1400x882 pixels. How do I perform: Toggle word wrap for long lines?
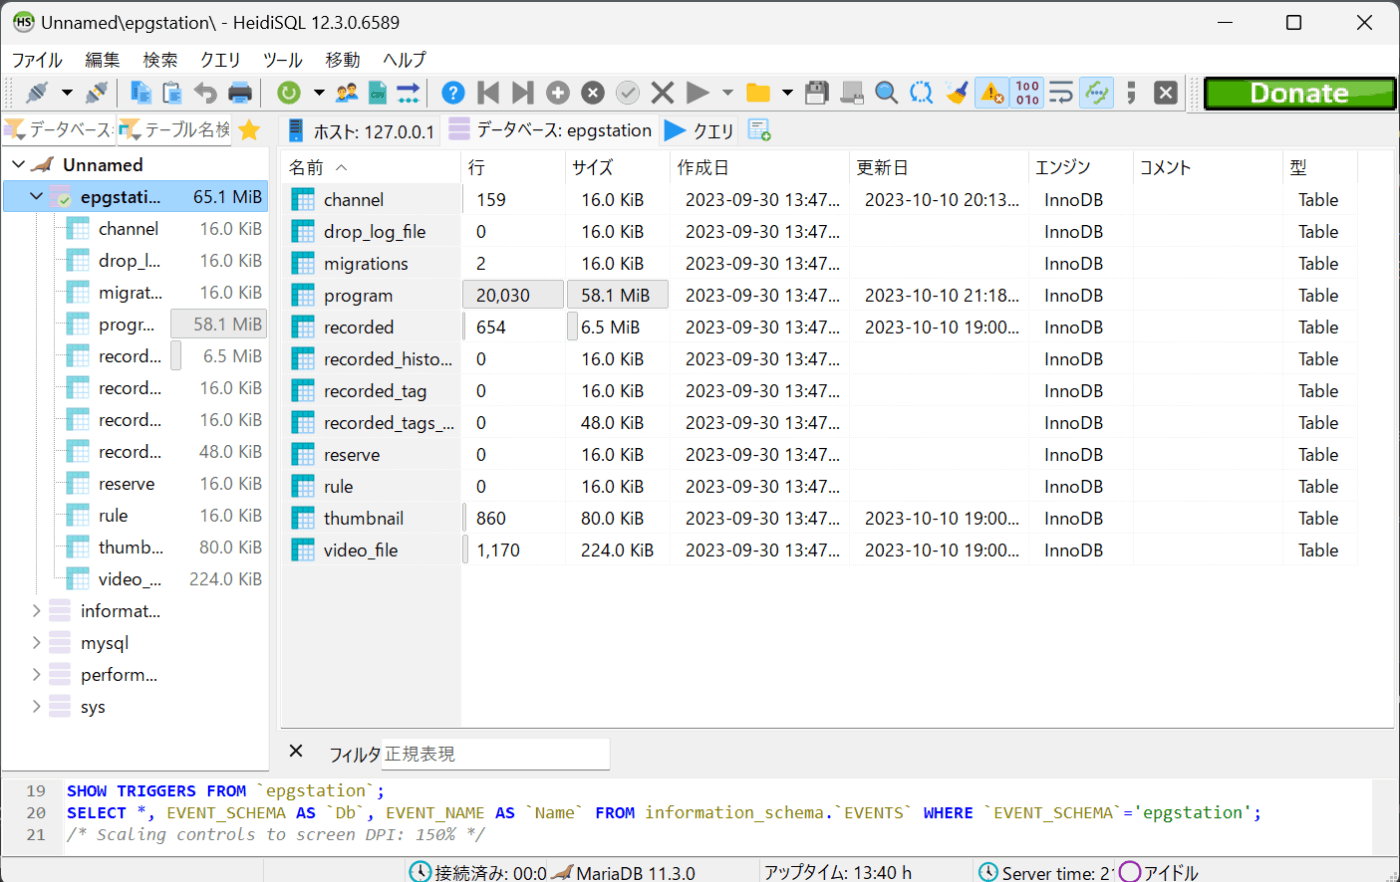tap(1061, 93)
